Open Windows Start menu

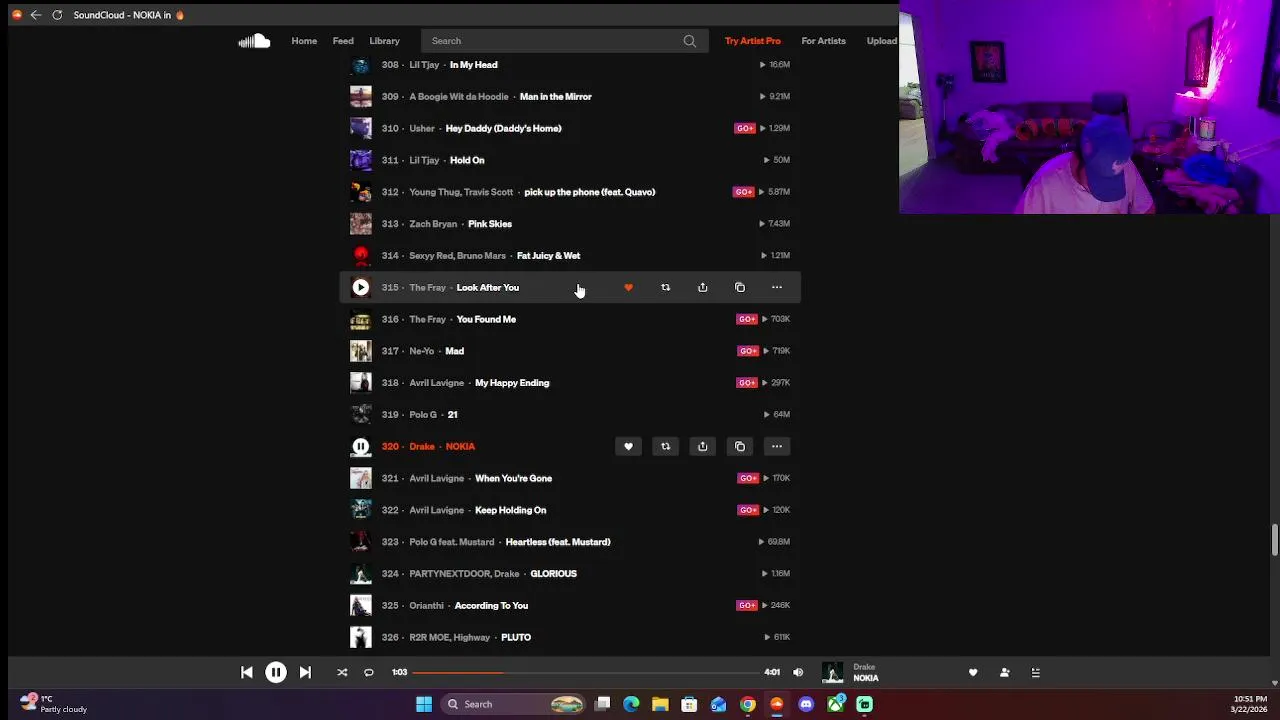pyautogui.click(x=424, y=705)
